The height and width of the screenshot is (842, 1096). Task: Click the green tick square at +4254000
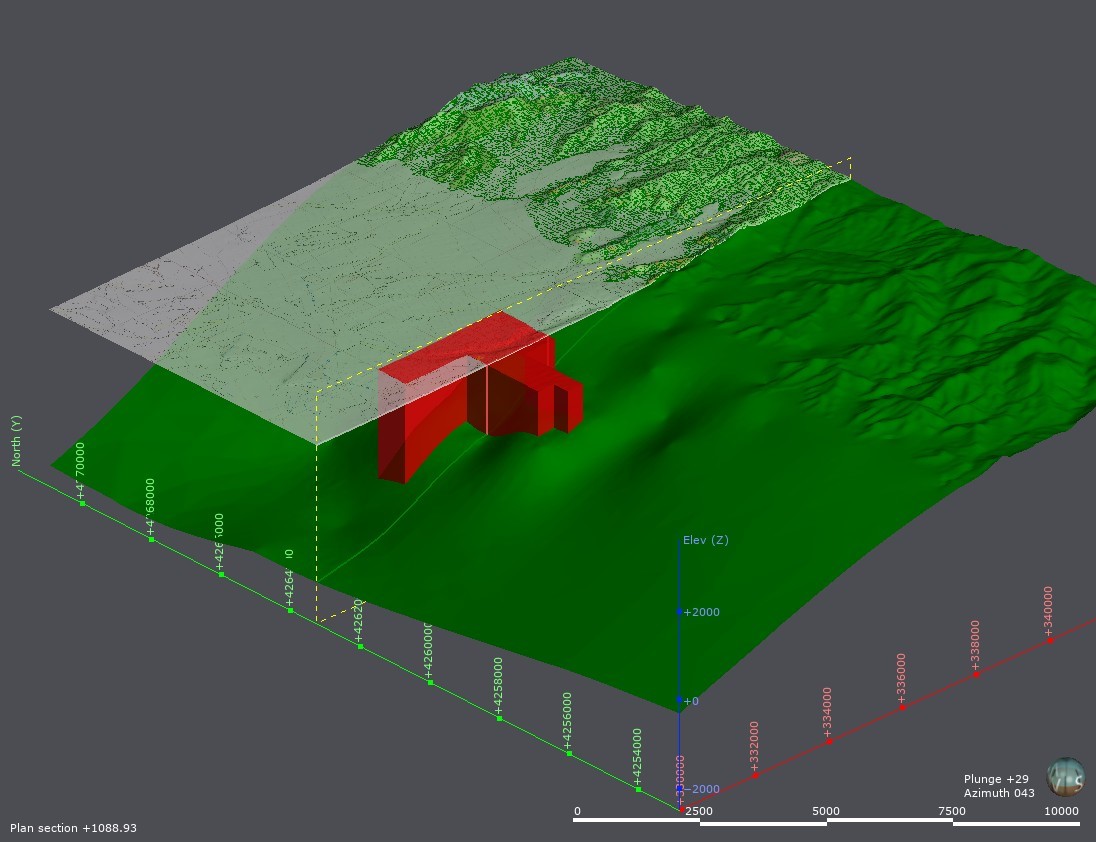[637, 789]
